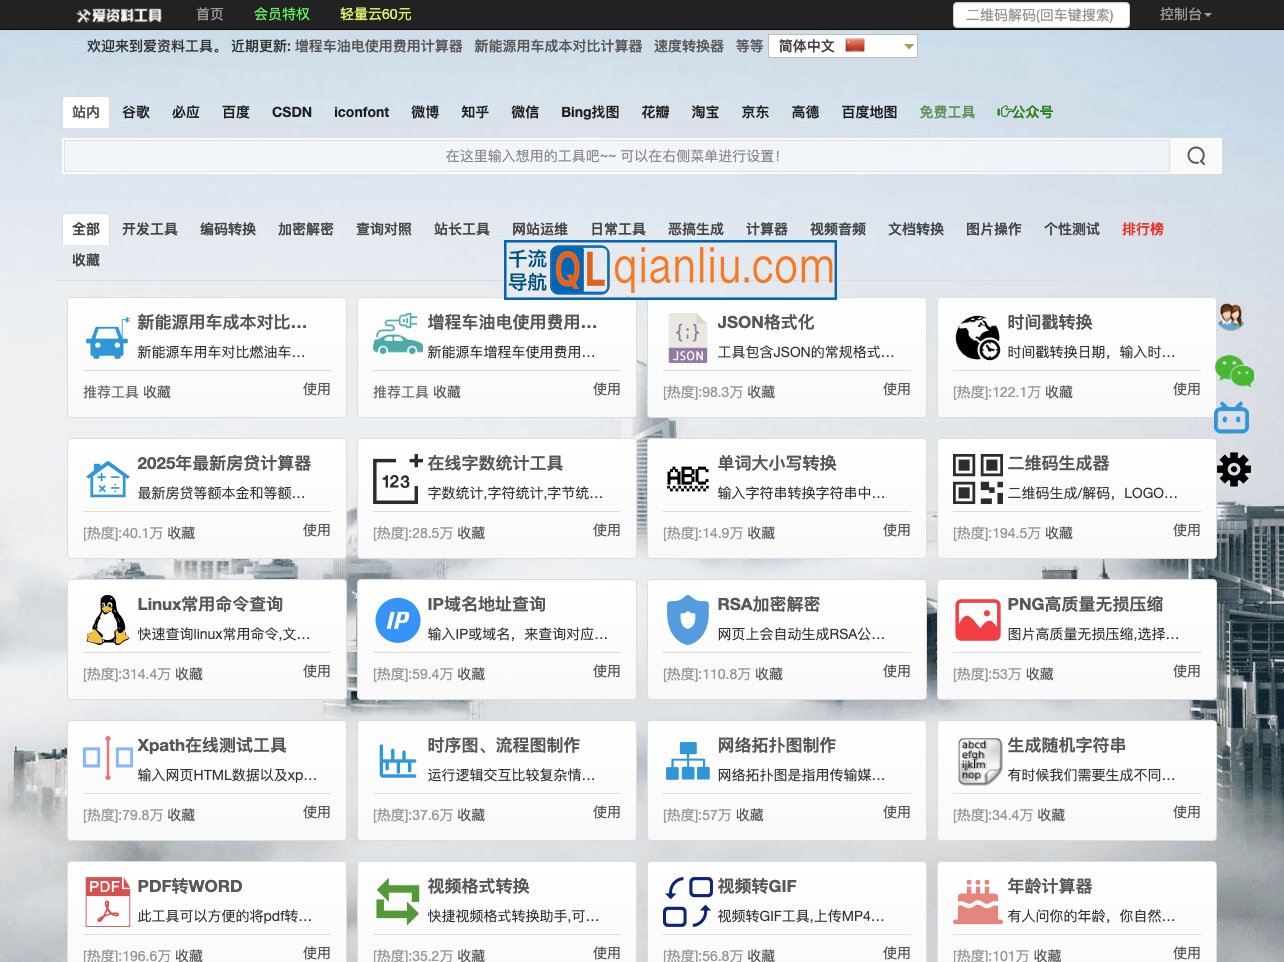Open the 开发工具 category tab

click(x=149, y=229)
